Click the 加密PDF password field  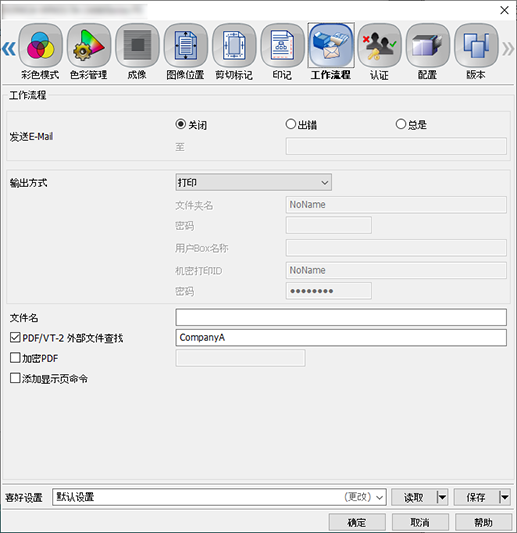click(240, 358)
